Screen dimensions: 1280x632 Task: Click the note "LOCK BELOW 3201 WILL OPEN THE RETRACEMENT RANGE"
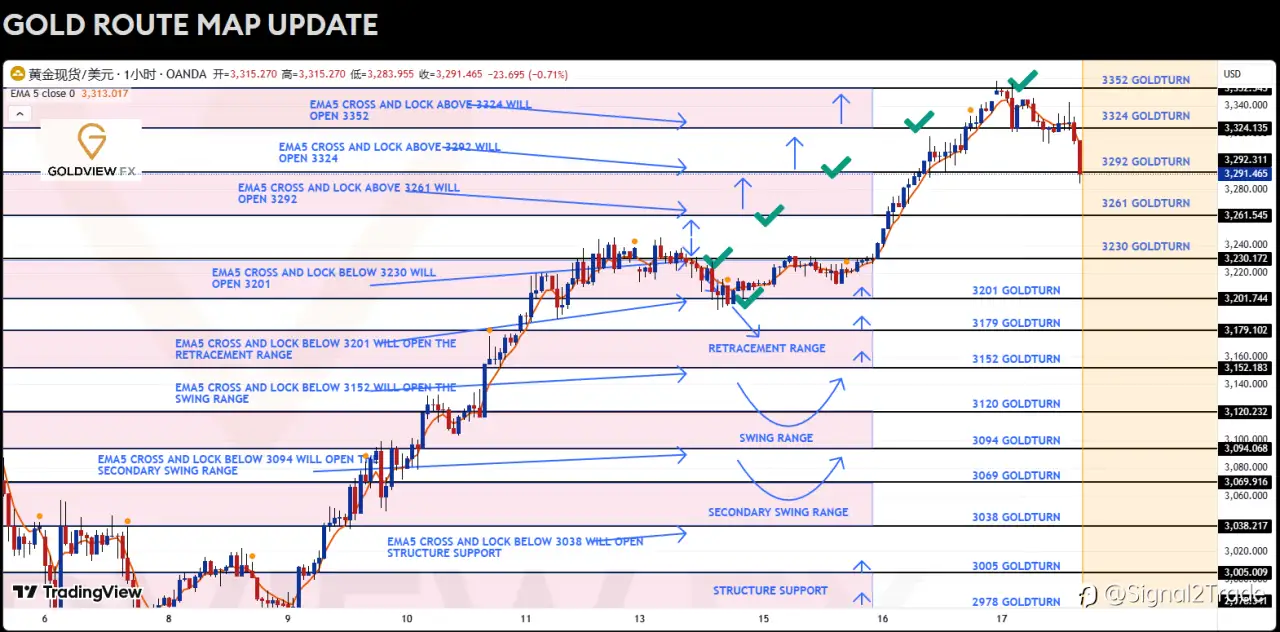click(x=315, y=349)
